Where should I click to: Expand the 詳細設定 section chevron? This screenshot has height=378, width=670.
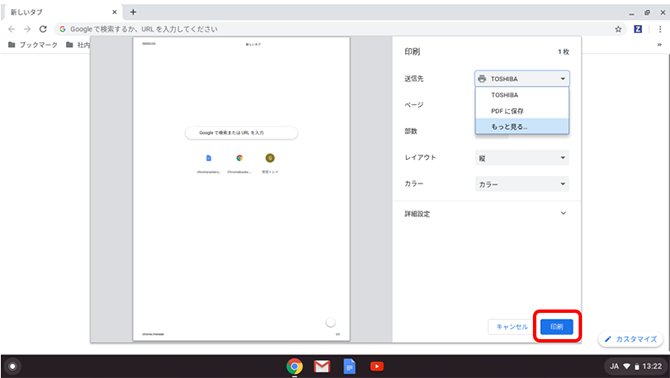pos(563,213)
